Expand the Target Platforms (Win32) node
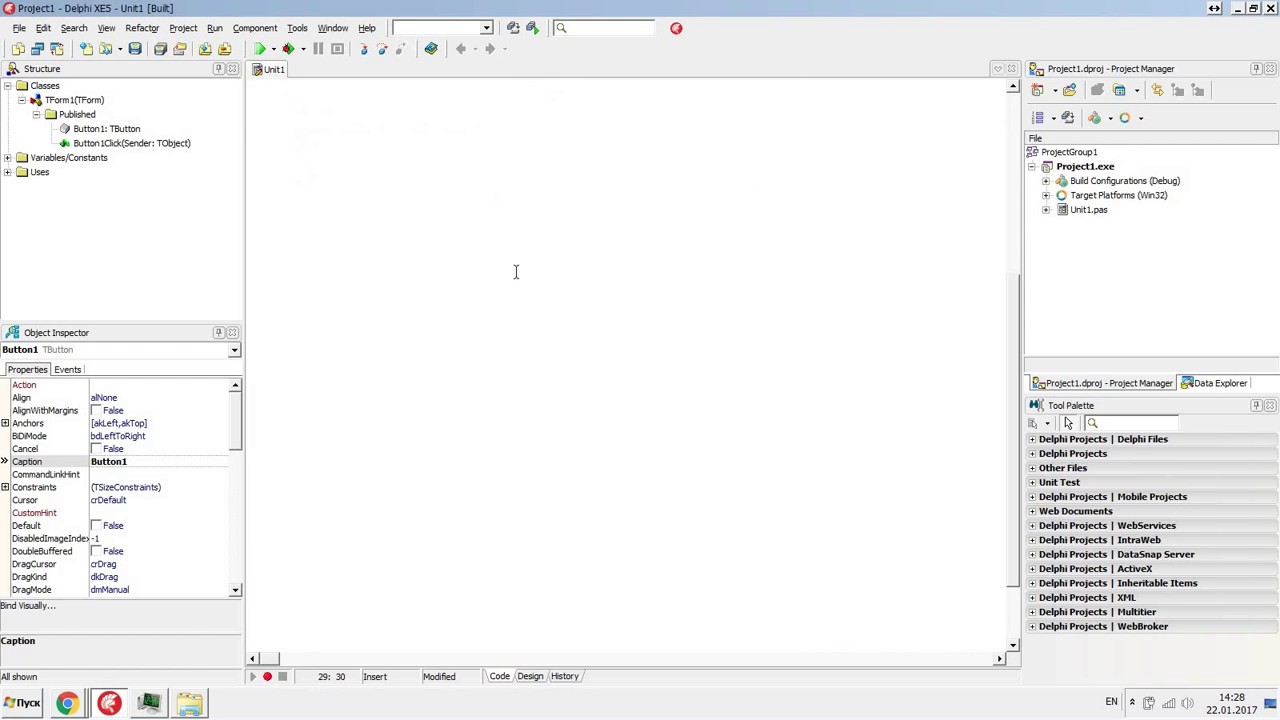1280x720 pixels. click(x=1046, y=195)
